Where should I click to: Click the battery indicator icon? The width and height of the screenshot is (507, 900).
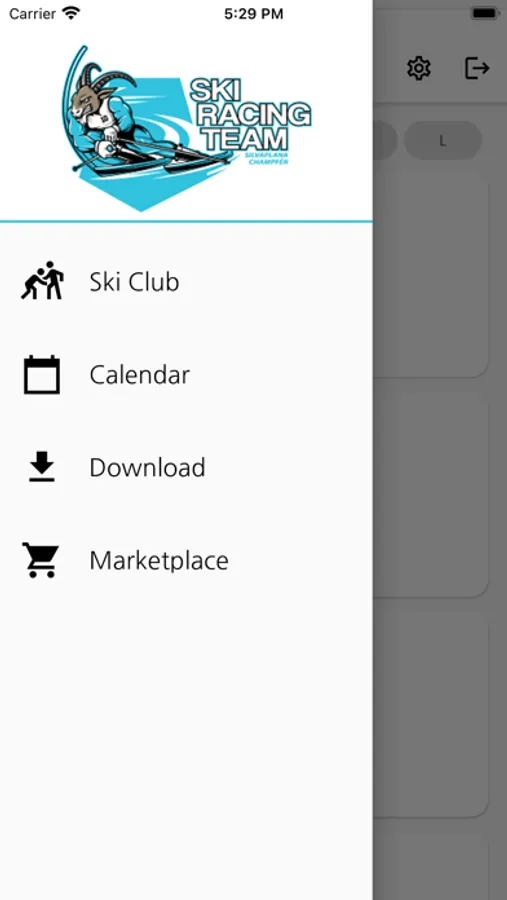485,13
